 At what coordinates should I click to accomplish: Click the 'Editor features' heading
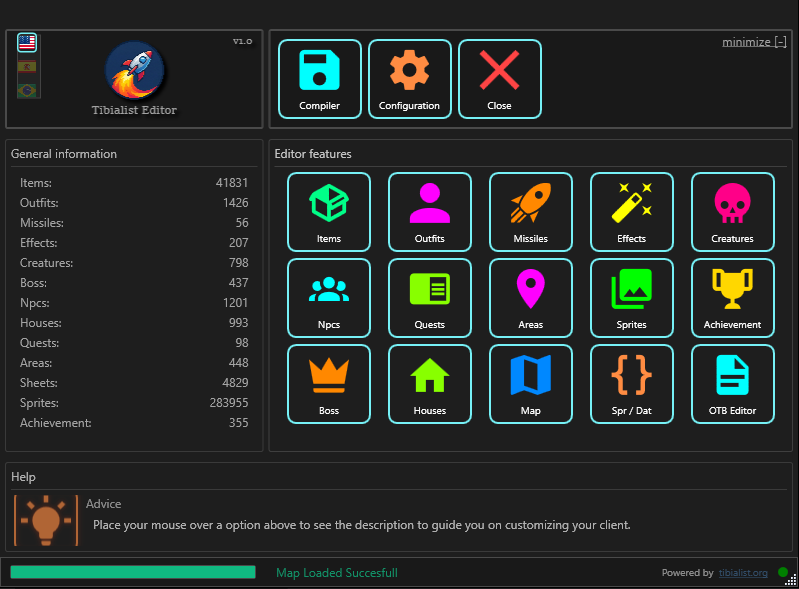pos(313,154)
